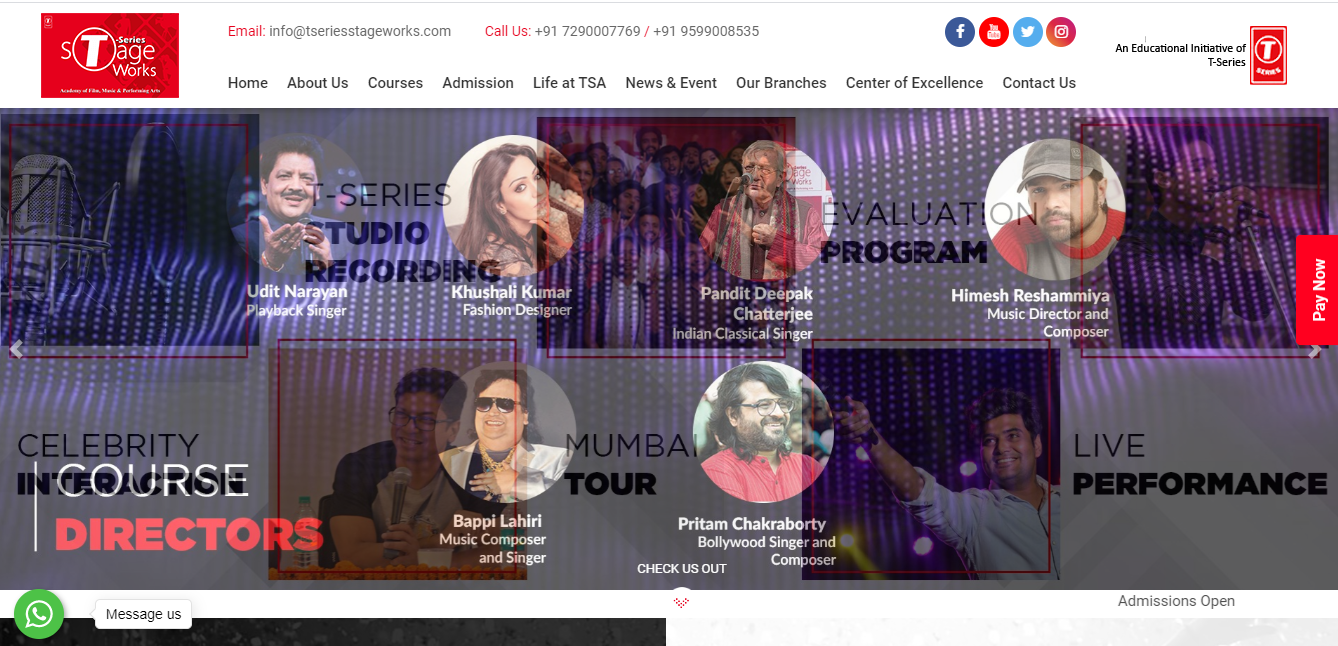Open the Twitter social icon
1338x646 pixels.
coord(1027,32)
